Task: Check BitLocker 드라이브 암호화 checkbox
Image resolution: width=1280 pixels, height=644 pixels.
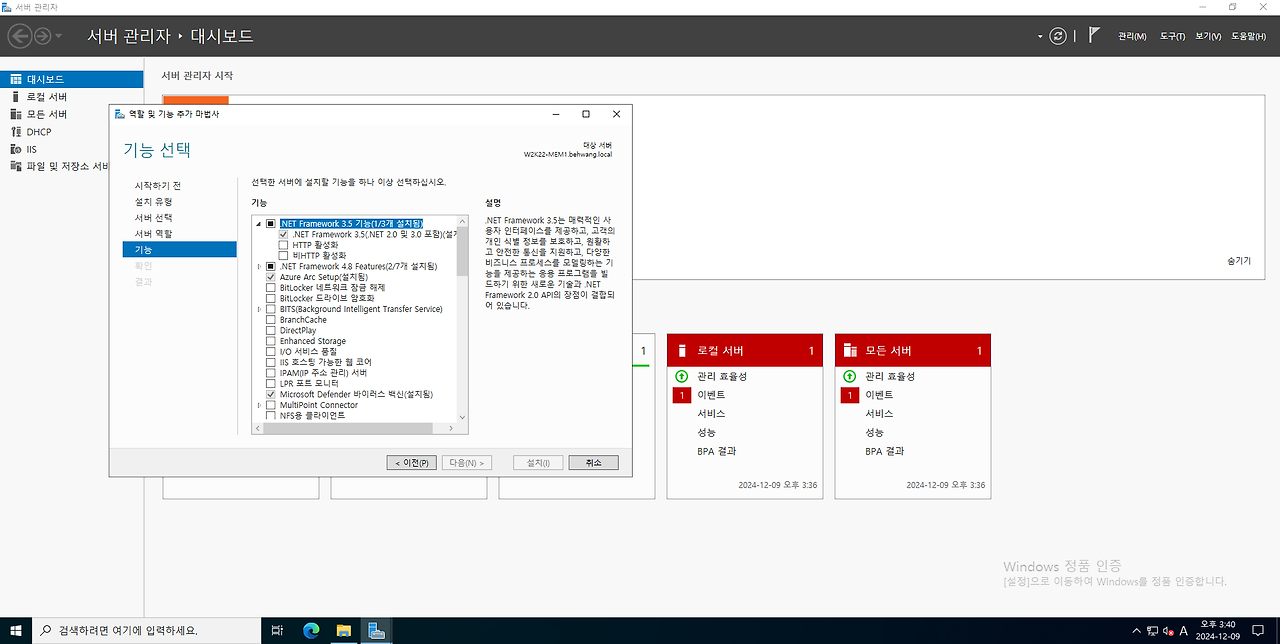Action: pyautogui.click(x=270, y=298)
